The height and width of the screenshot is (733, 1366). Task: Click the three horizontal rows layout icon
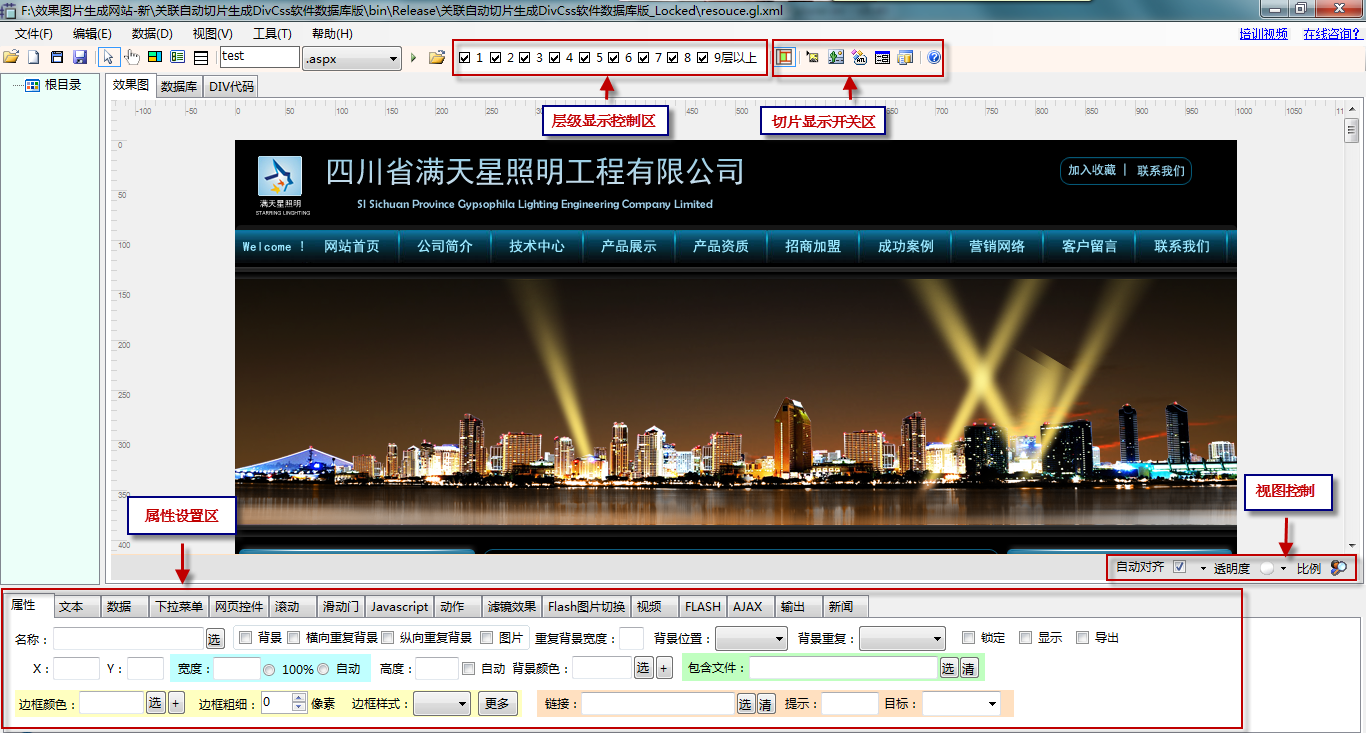201,58
